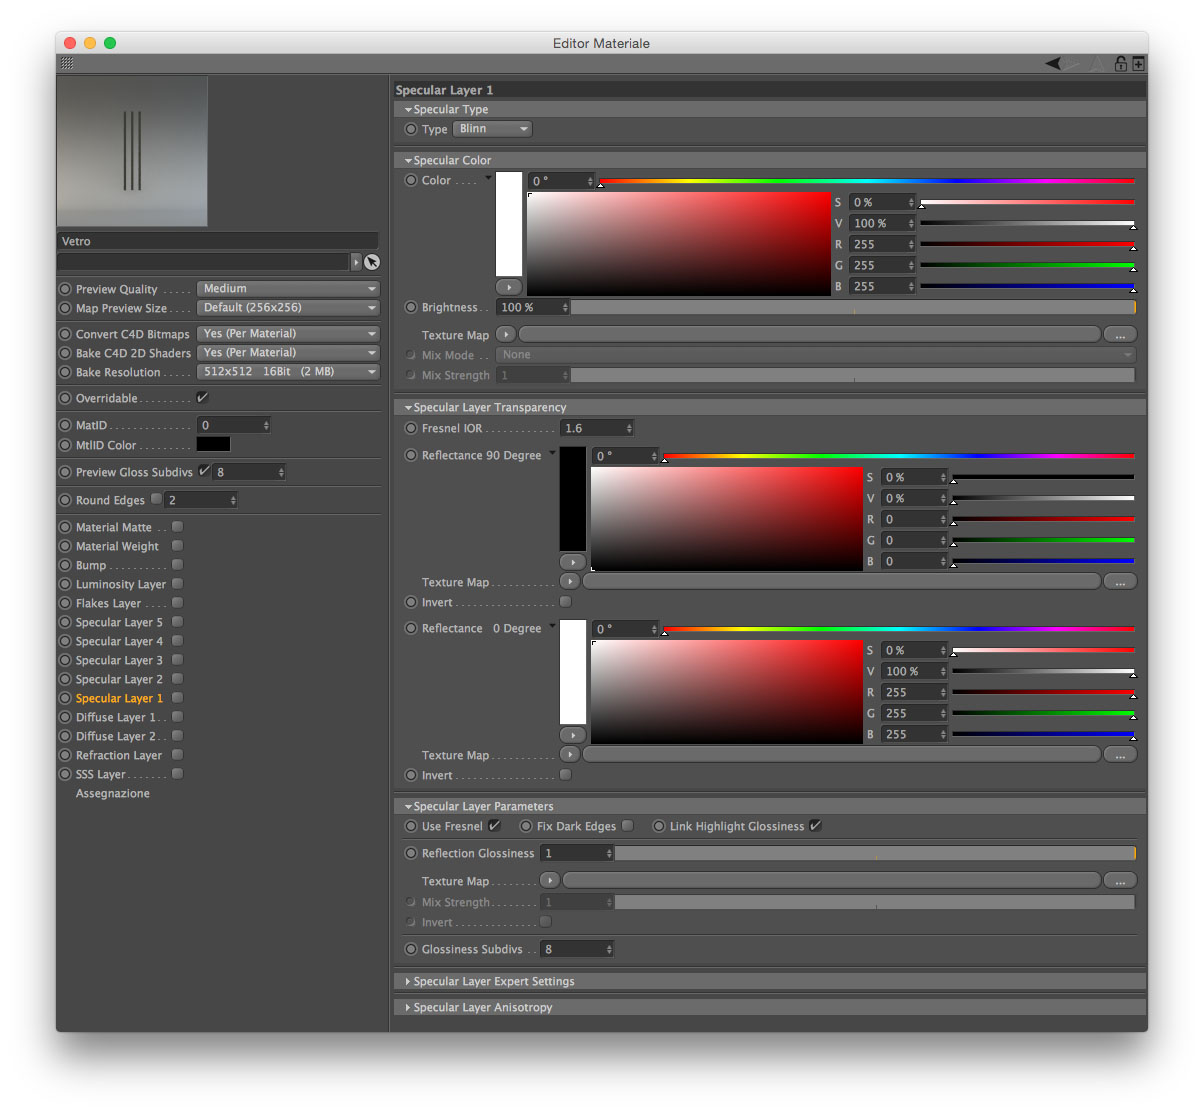This screenshot has height=1112, width=1204.
Task: Click the material picker cursor icon
Action: click(x=372, y=262)
